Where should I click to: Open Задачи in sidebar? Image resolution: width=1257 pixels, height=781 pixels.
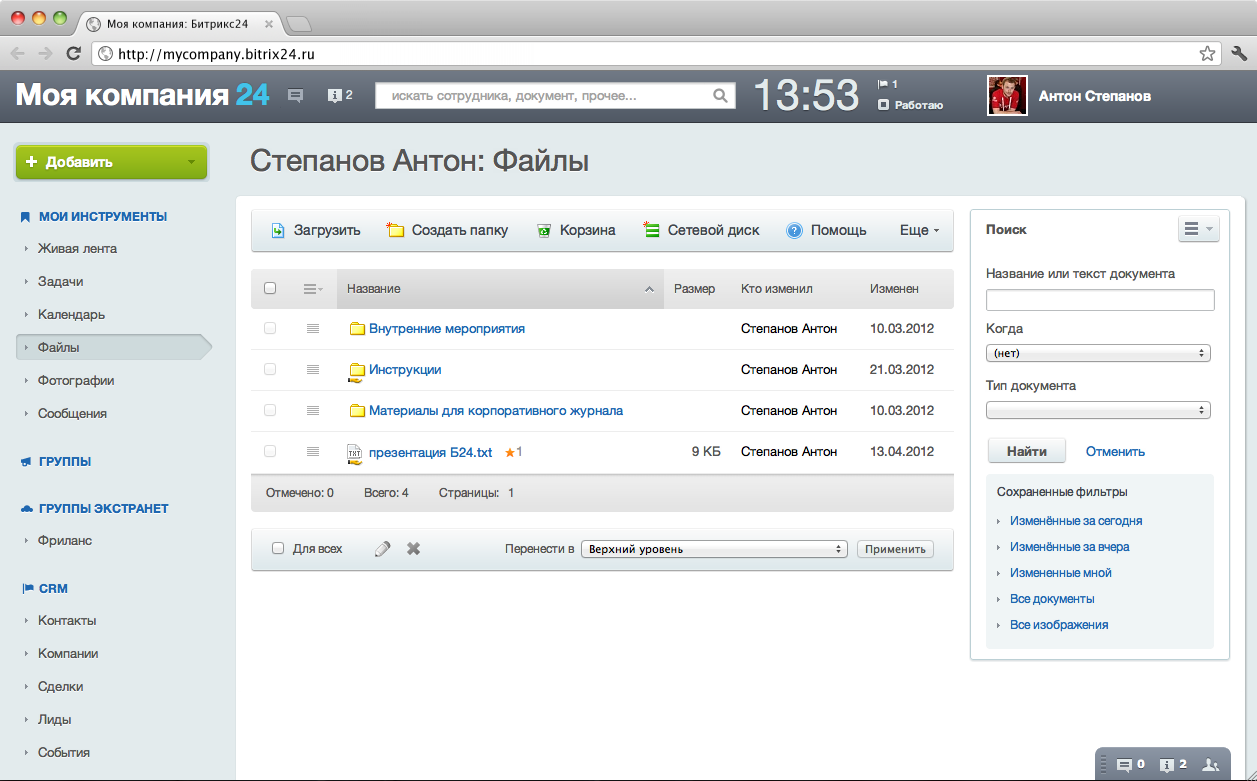60,282
